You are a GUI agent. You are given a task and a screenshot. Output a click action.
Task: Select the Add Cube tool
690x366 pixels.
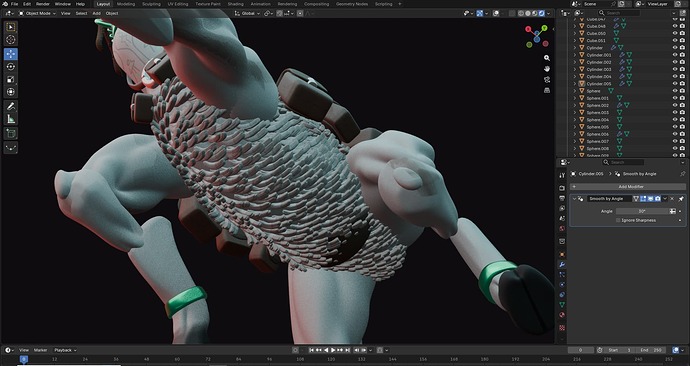pyautogui.click(x=11, y=133)
